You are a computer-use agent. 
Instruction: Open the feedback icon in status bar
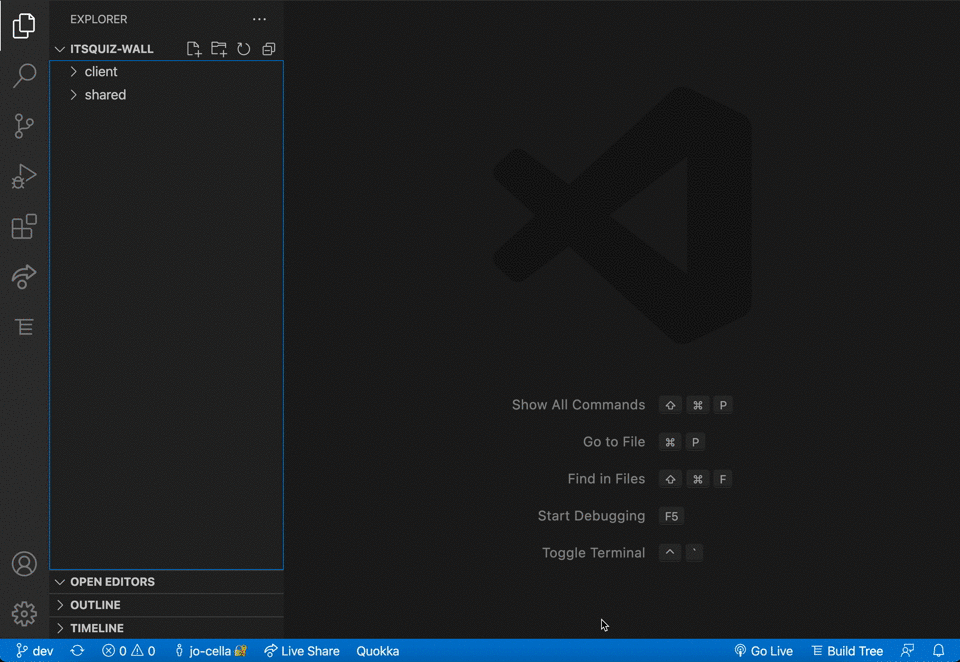[907, 651]
